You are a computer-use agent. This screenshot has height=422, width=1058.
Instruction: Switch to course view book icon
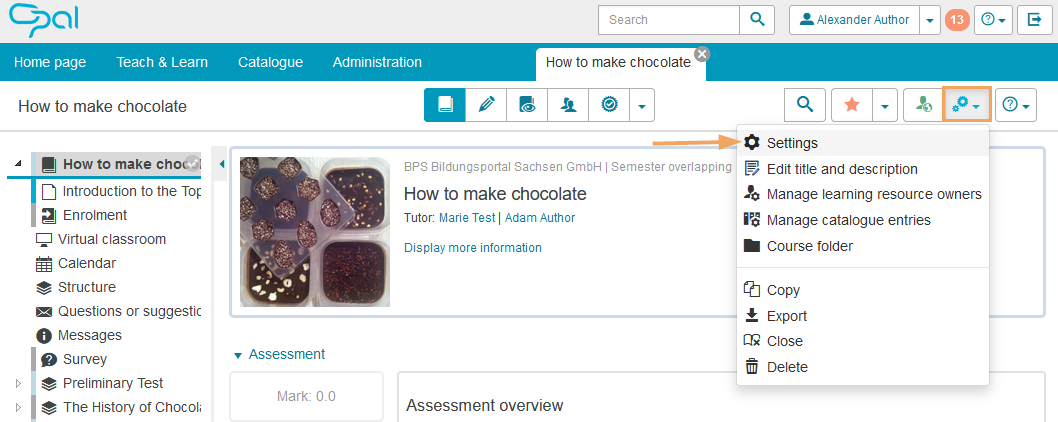[x=445, y=105]
